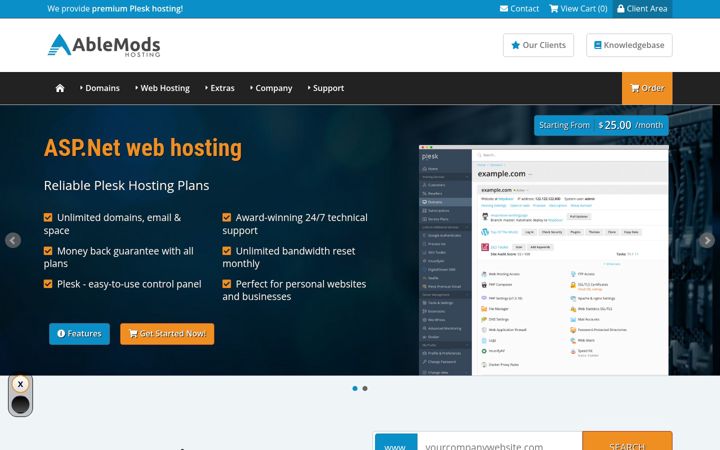Select the second carousel dot
720x450 pixels.
tap(365, 388)
